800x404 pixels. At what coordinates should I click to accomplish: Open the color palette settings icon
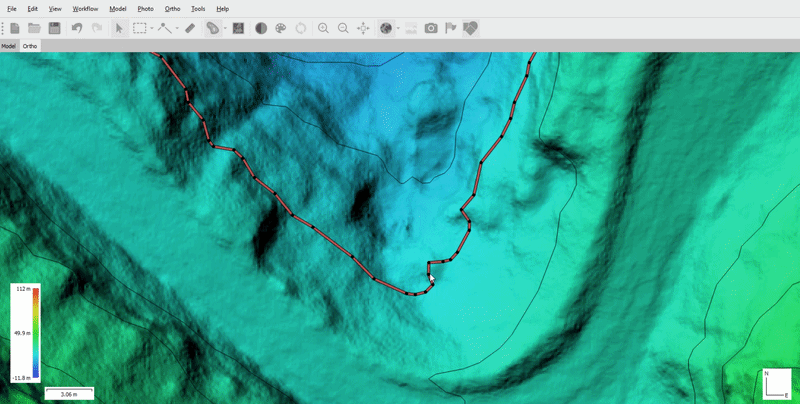coord(281,28)
